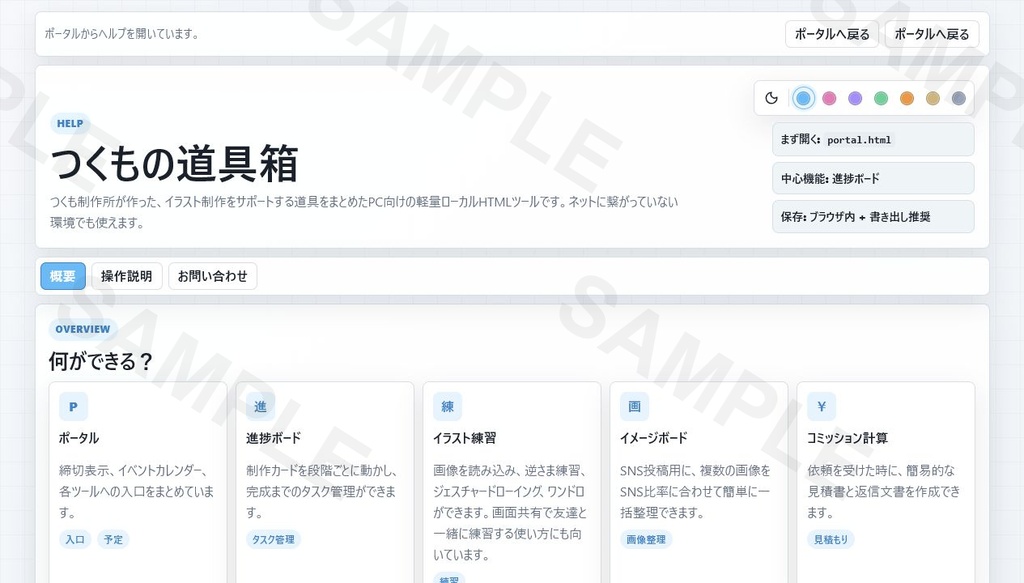The width and height of the screenshot is (1024, 583).
Task: Select the tan theme color swatch
Action: click(x=933, y=98)
